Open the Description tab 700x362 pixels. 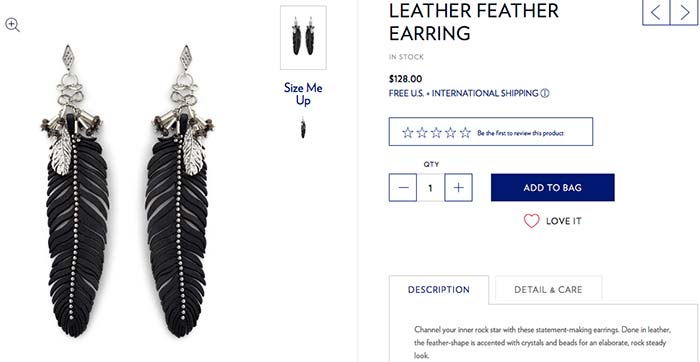pyautogui.click(x=439, y=290)
